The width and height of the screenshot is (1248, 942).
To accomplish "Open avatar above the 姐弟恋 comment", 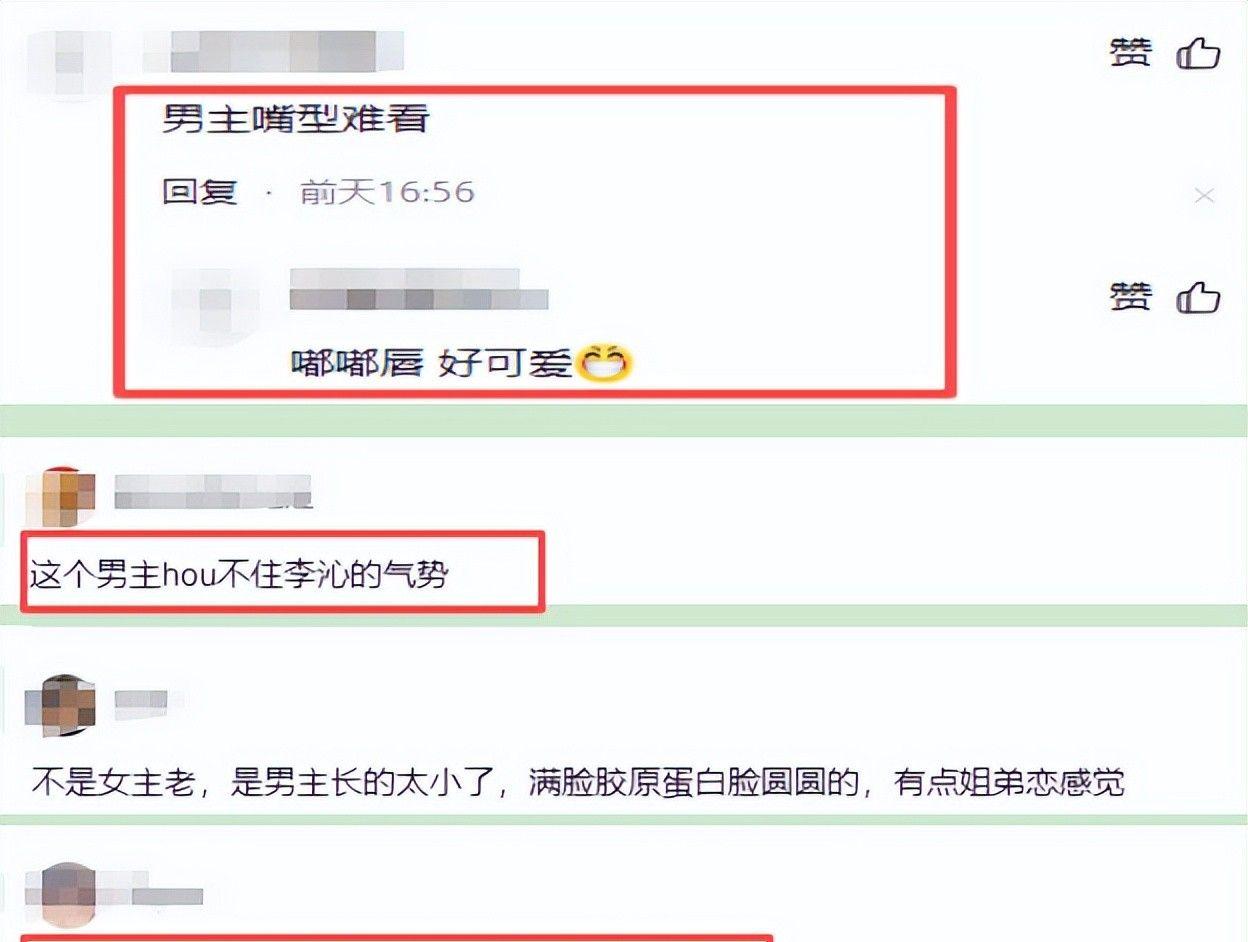I will coord(60,705).
